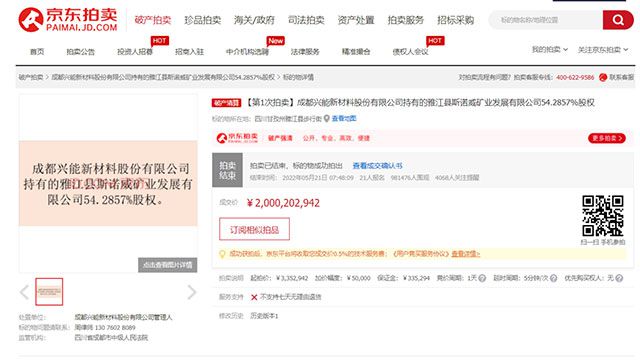Open 拍卖入驻 in the sub-navigation

pos(189,51)
